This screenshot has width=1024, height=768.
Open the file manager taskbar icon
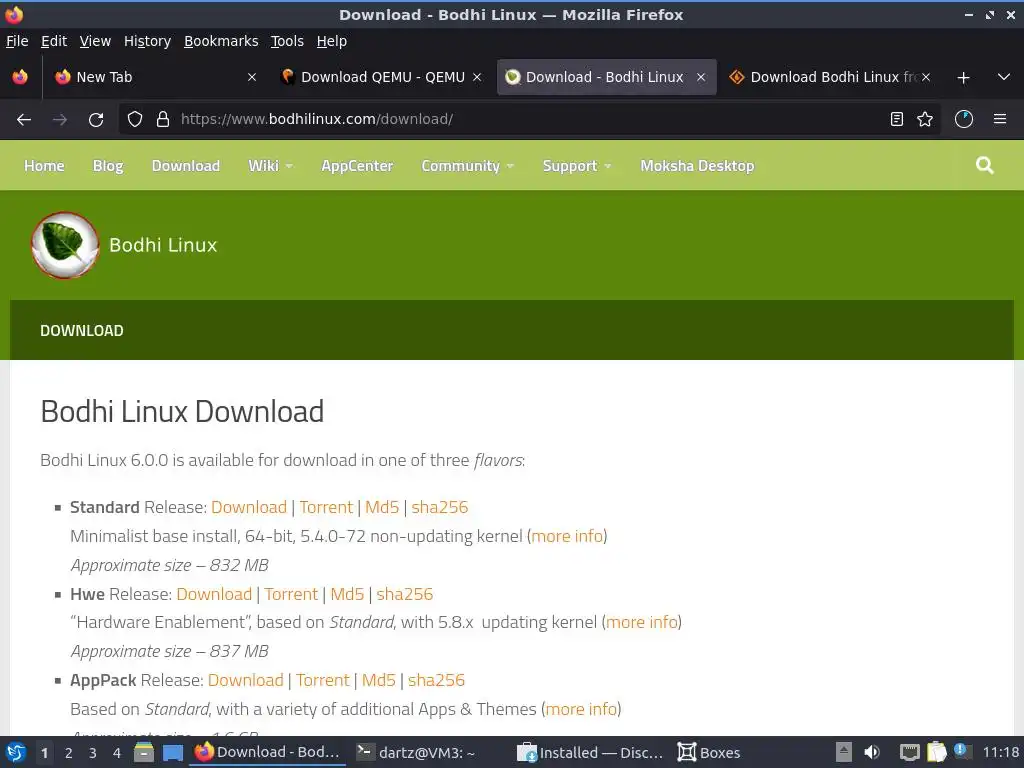(x=144, y=752)
